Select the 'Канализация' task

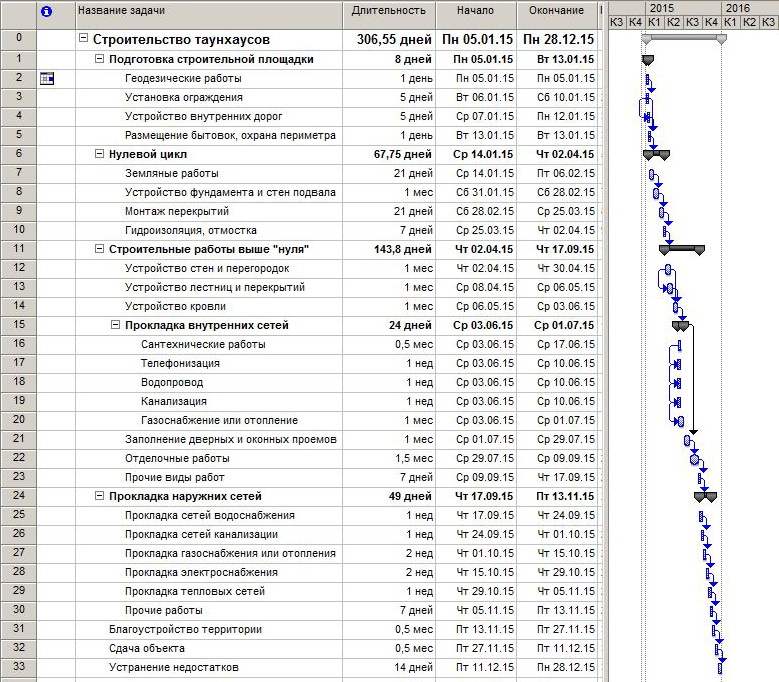(x=174, y=401)
